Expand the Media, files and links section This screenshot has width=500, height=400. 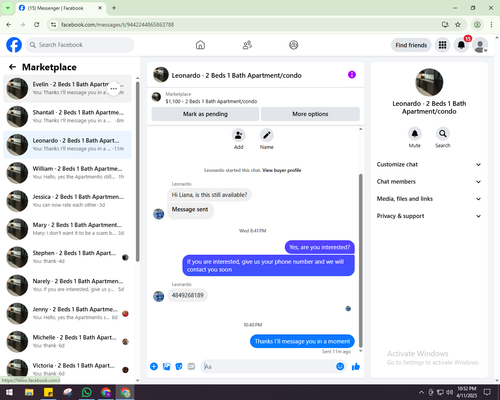(x=429, y=199)
